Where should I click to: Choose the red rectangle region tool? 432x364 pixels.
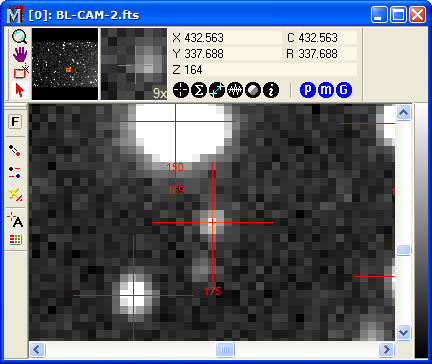click(x=20, y=72)
